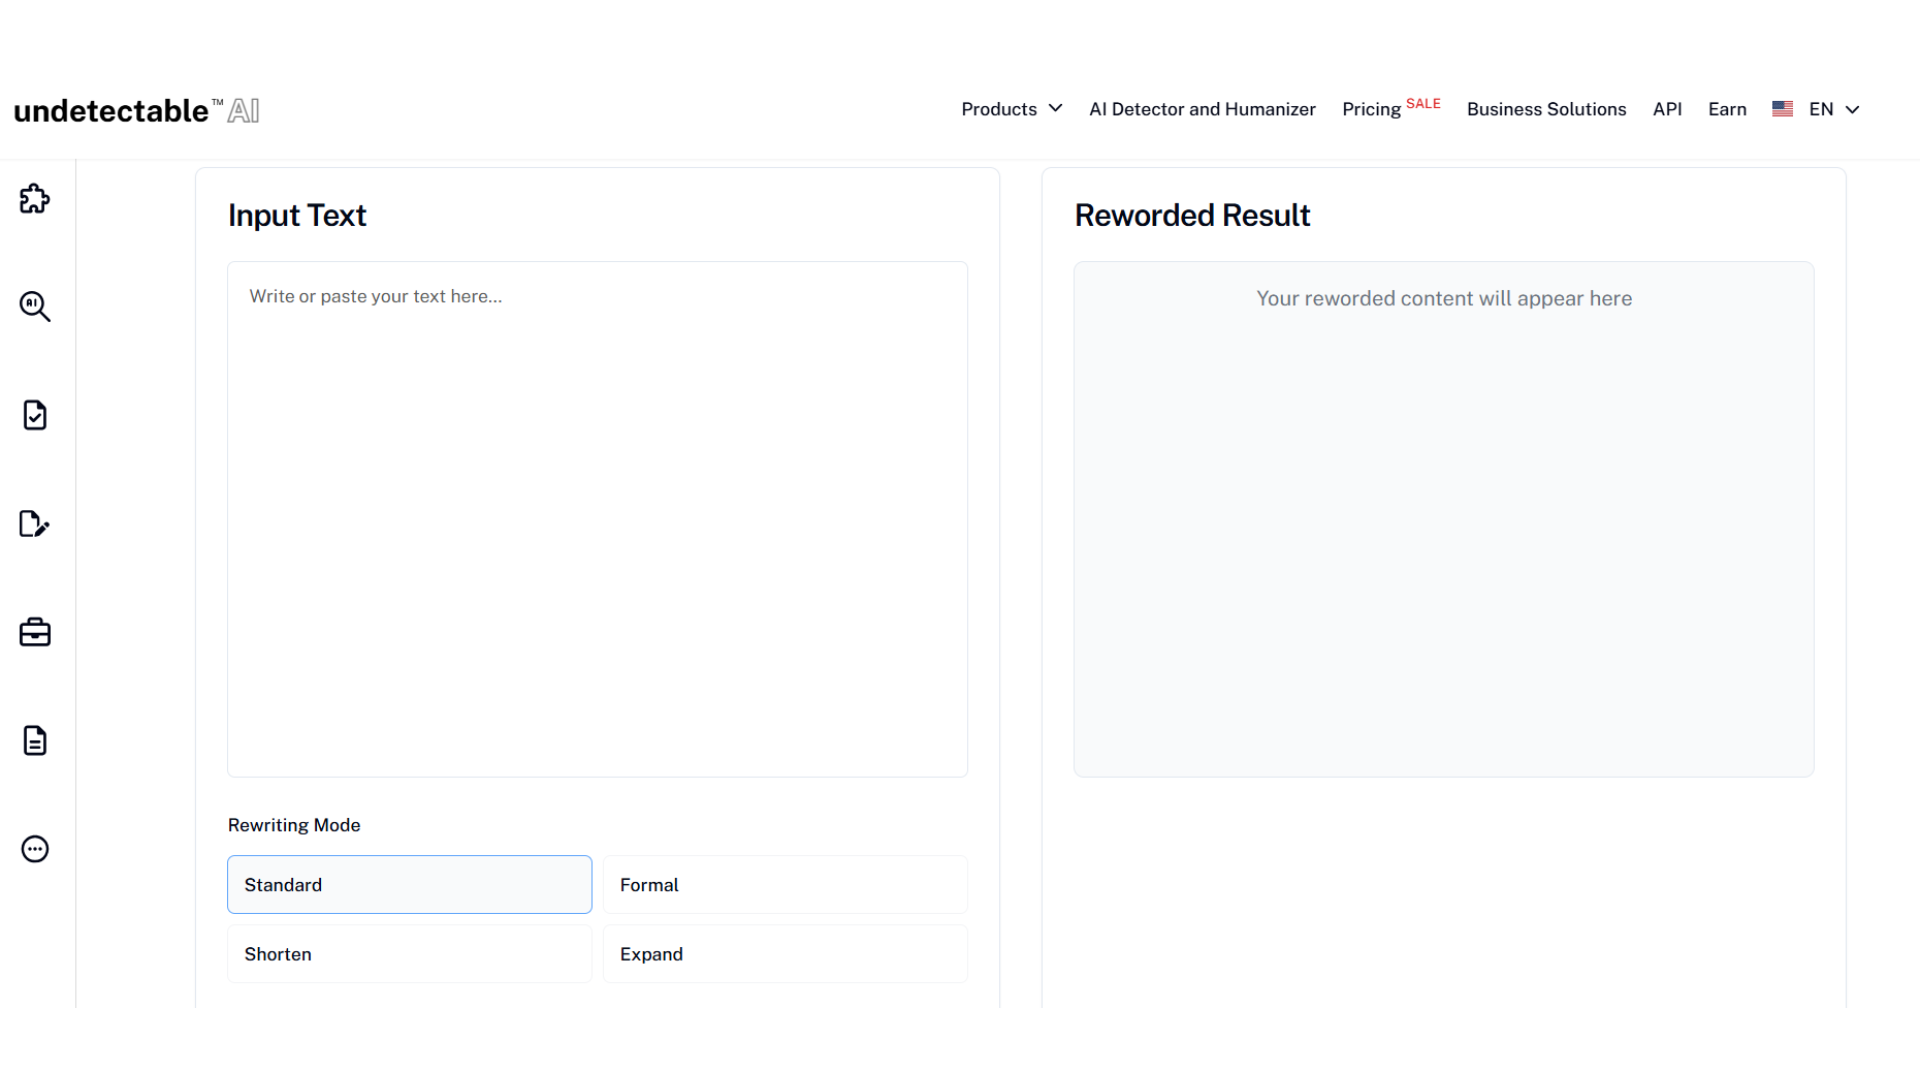Click the three-dots more icon
Image resolution: width=1920 pixels, height=1080 pixels.
[x=35, y=849]
